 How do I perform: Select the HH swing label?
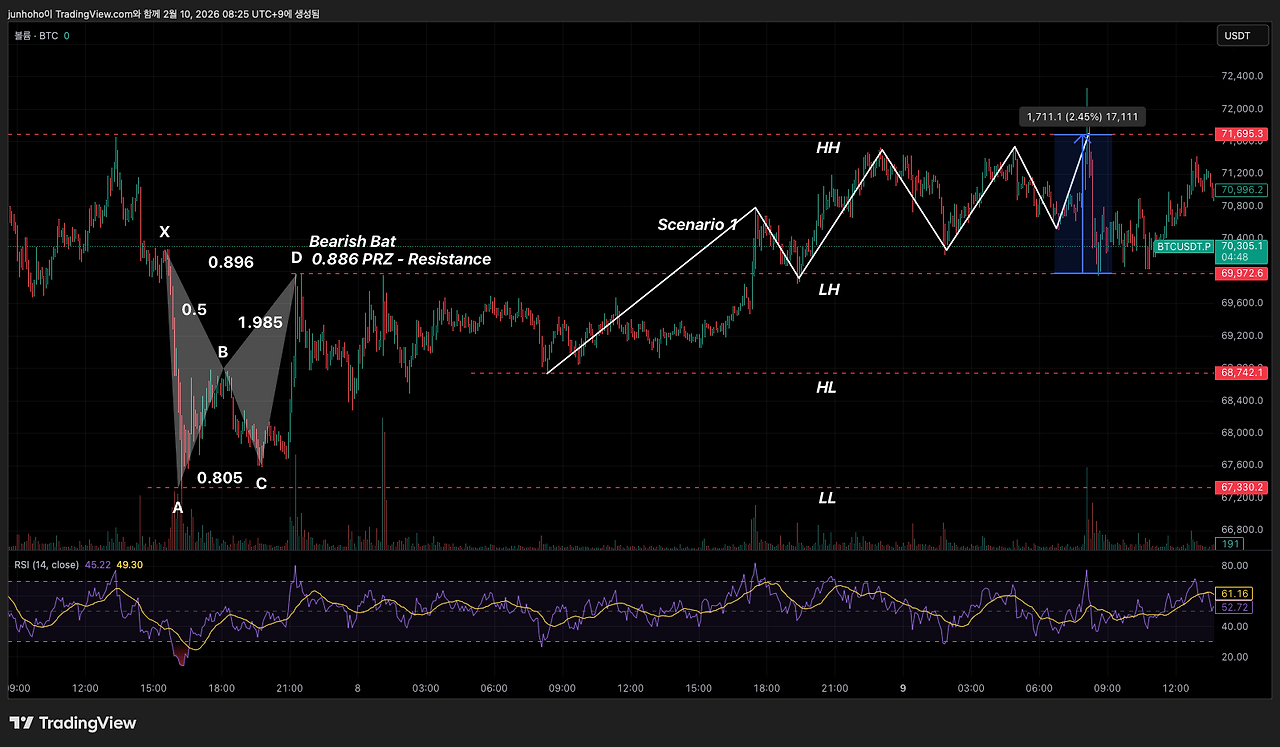[829, 148]
